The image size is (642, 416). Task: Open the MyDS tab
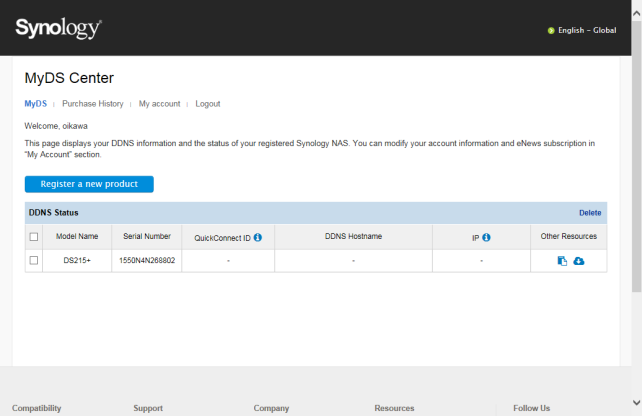[x=36, y=104]
